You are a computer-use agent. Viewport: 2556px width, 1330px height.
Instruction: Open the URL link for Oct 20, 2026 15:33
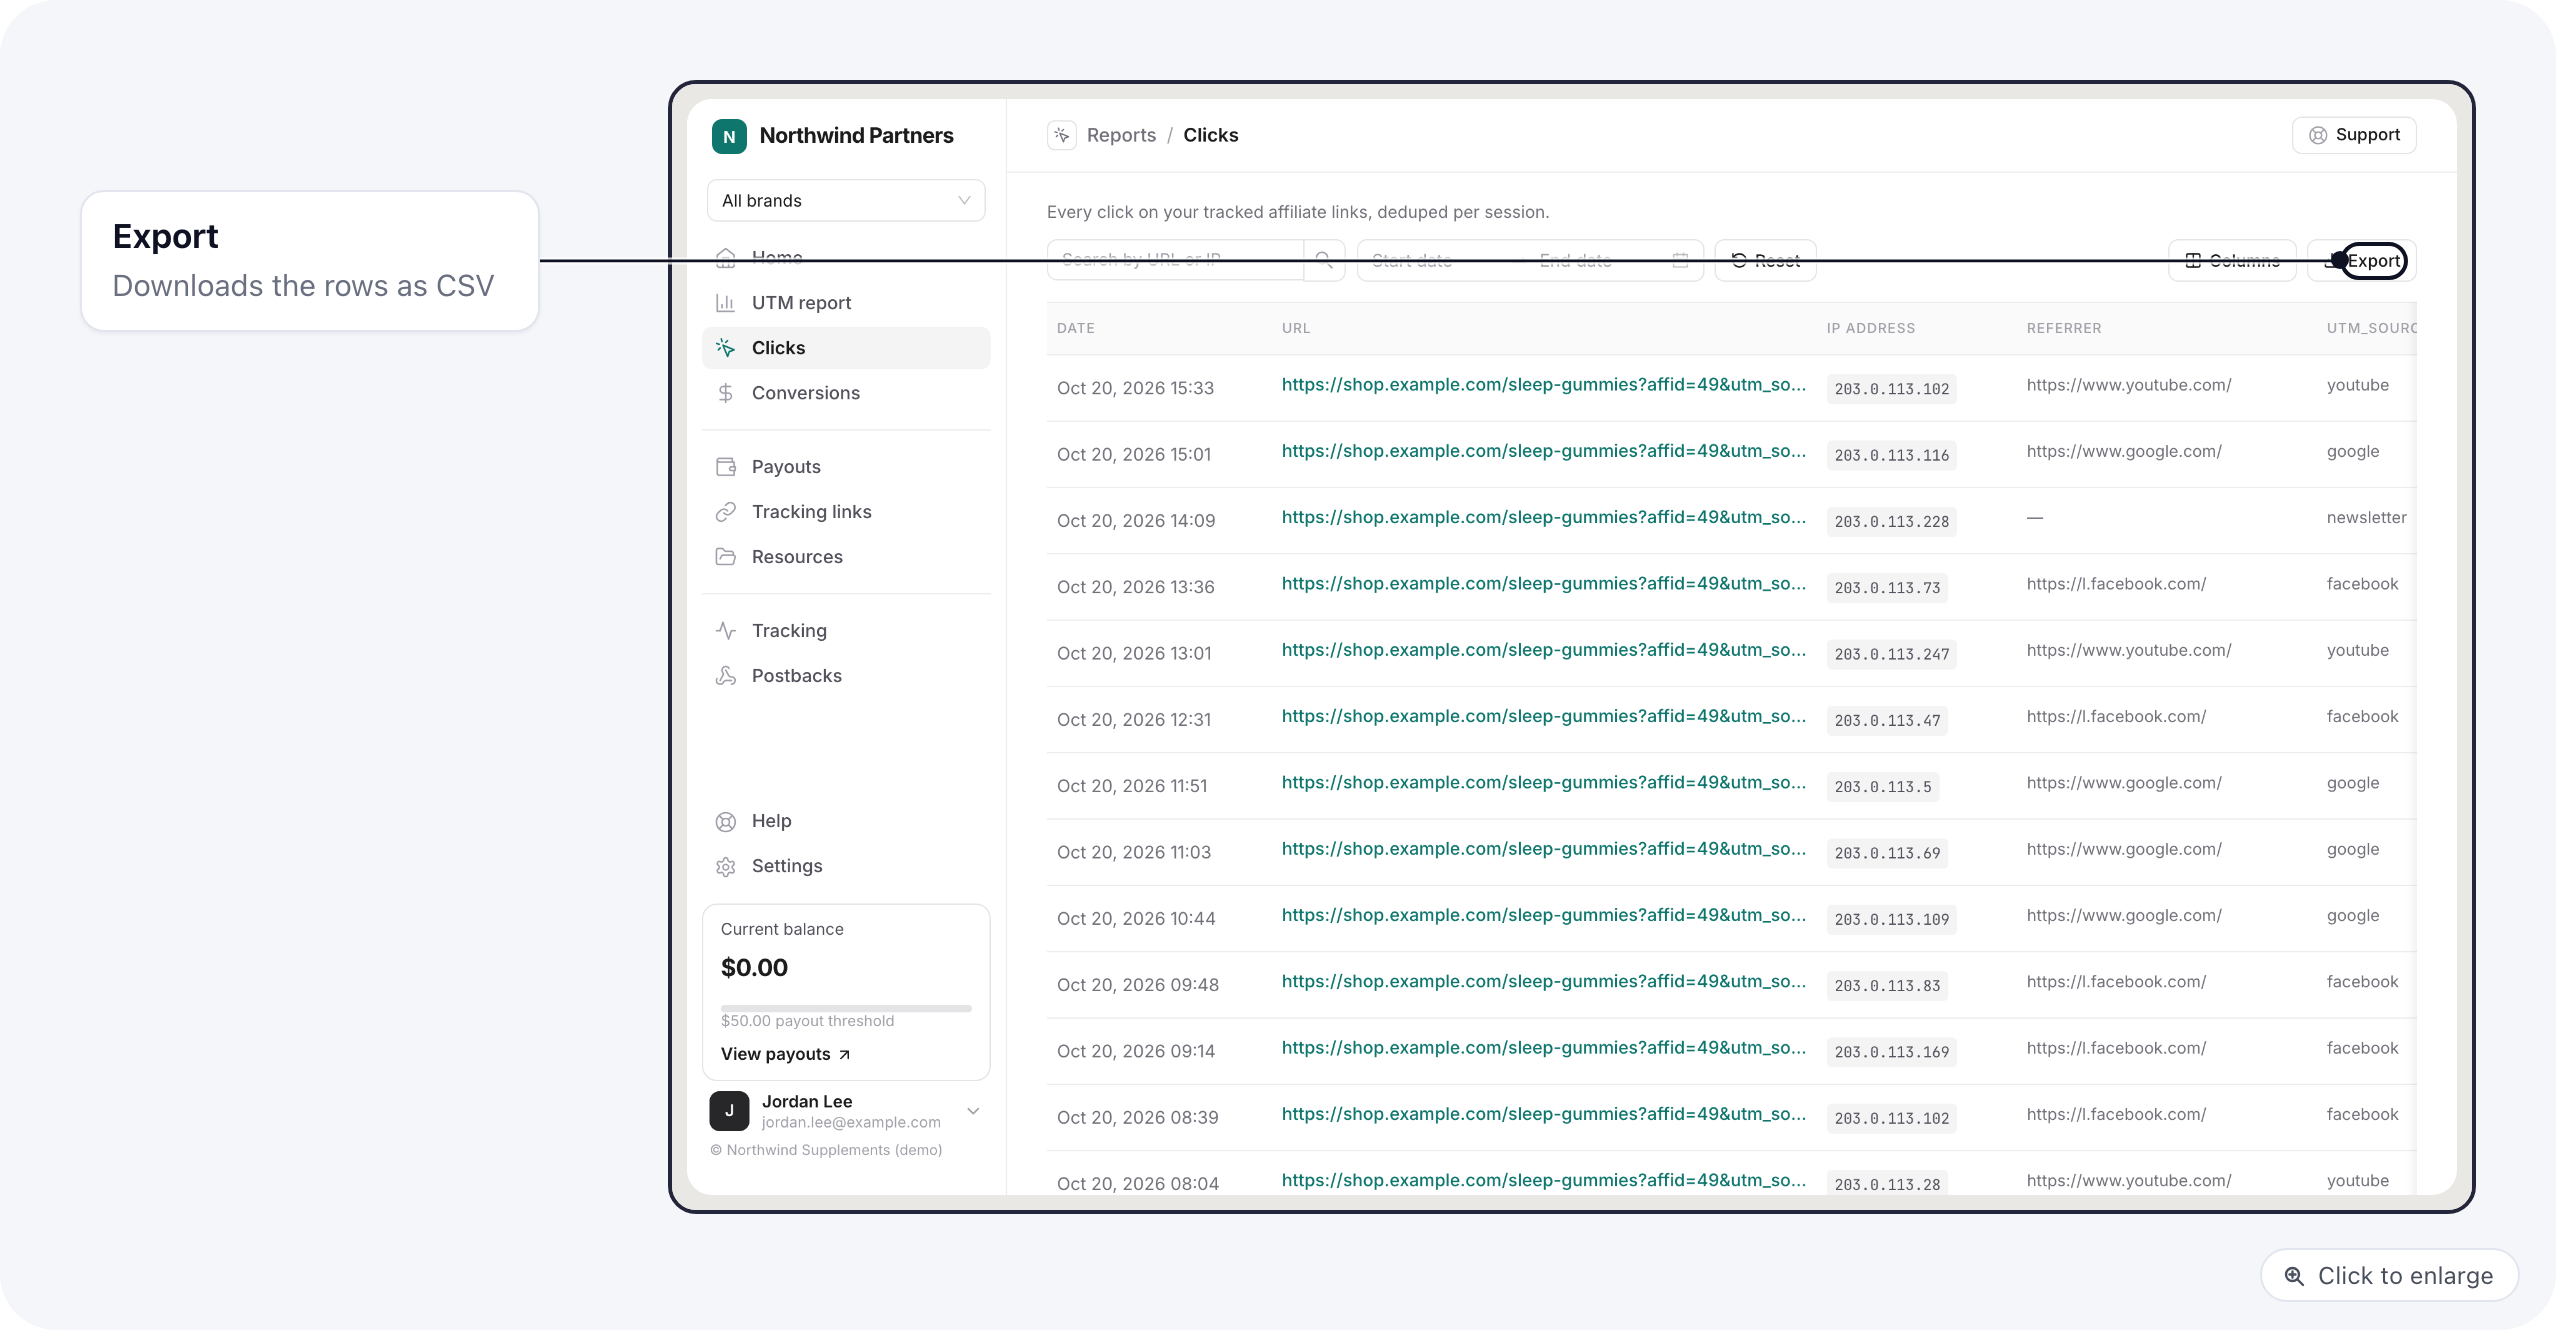[1544, 385]
